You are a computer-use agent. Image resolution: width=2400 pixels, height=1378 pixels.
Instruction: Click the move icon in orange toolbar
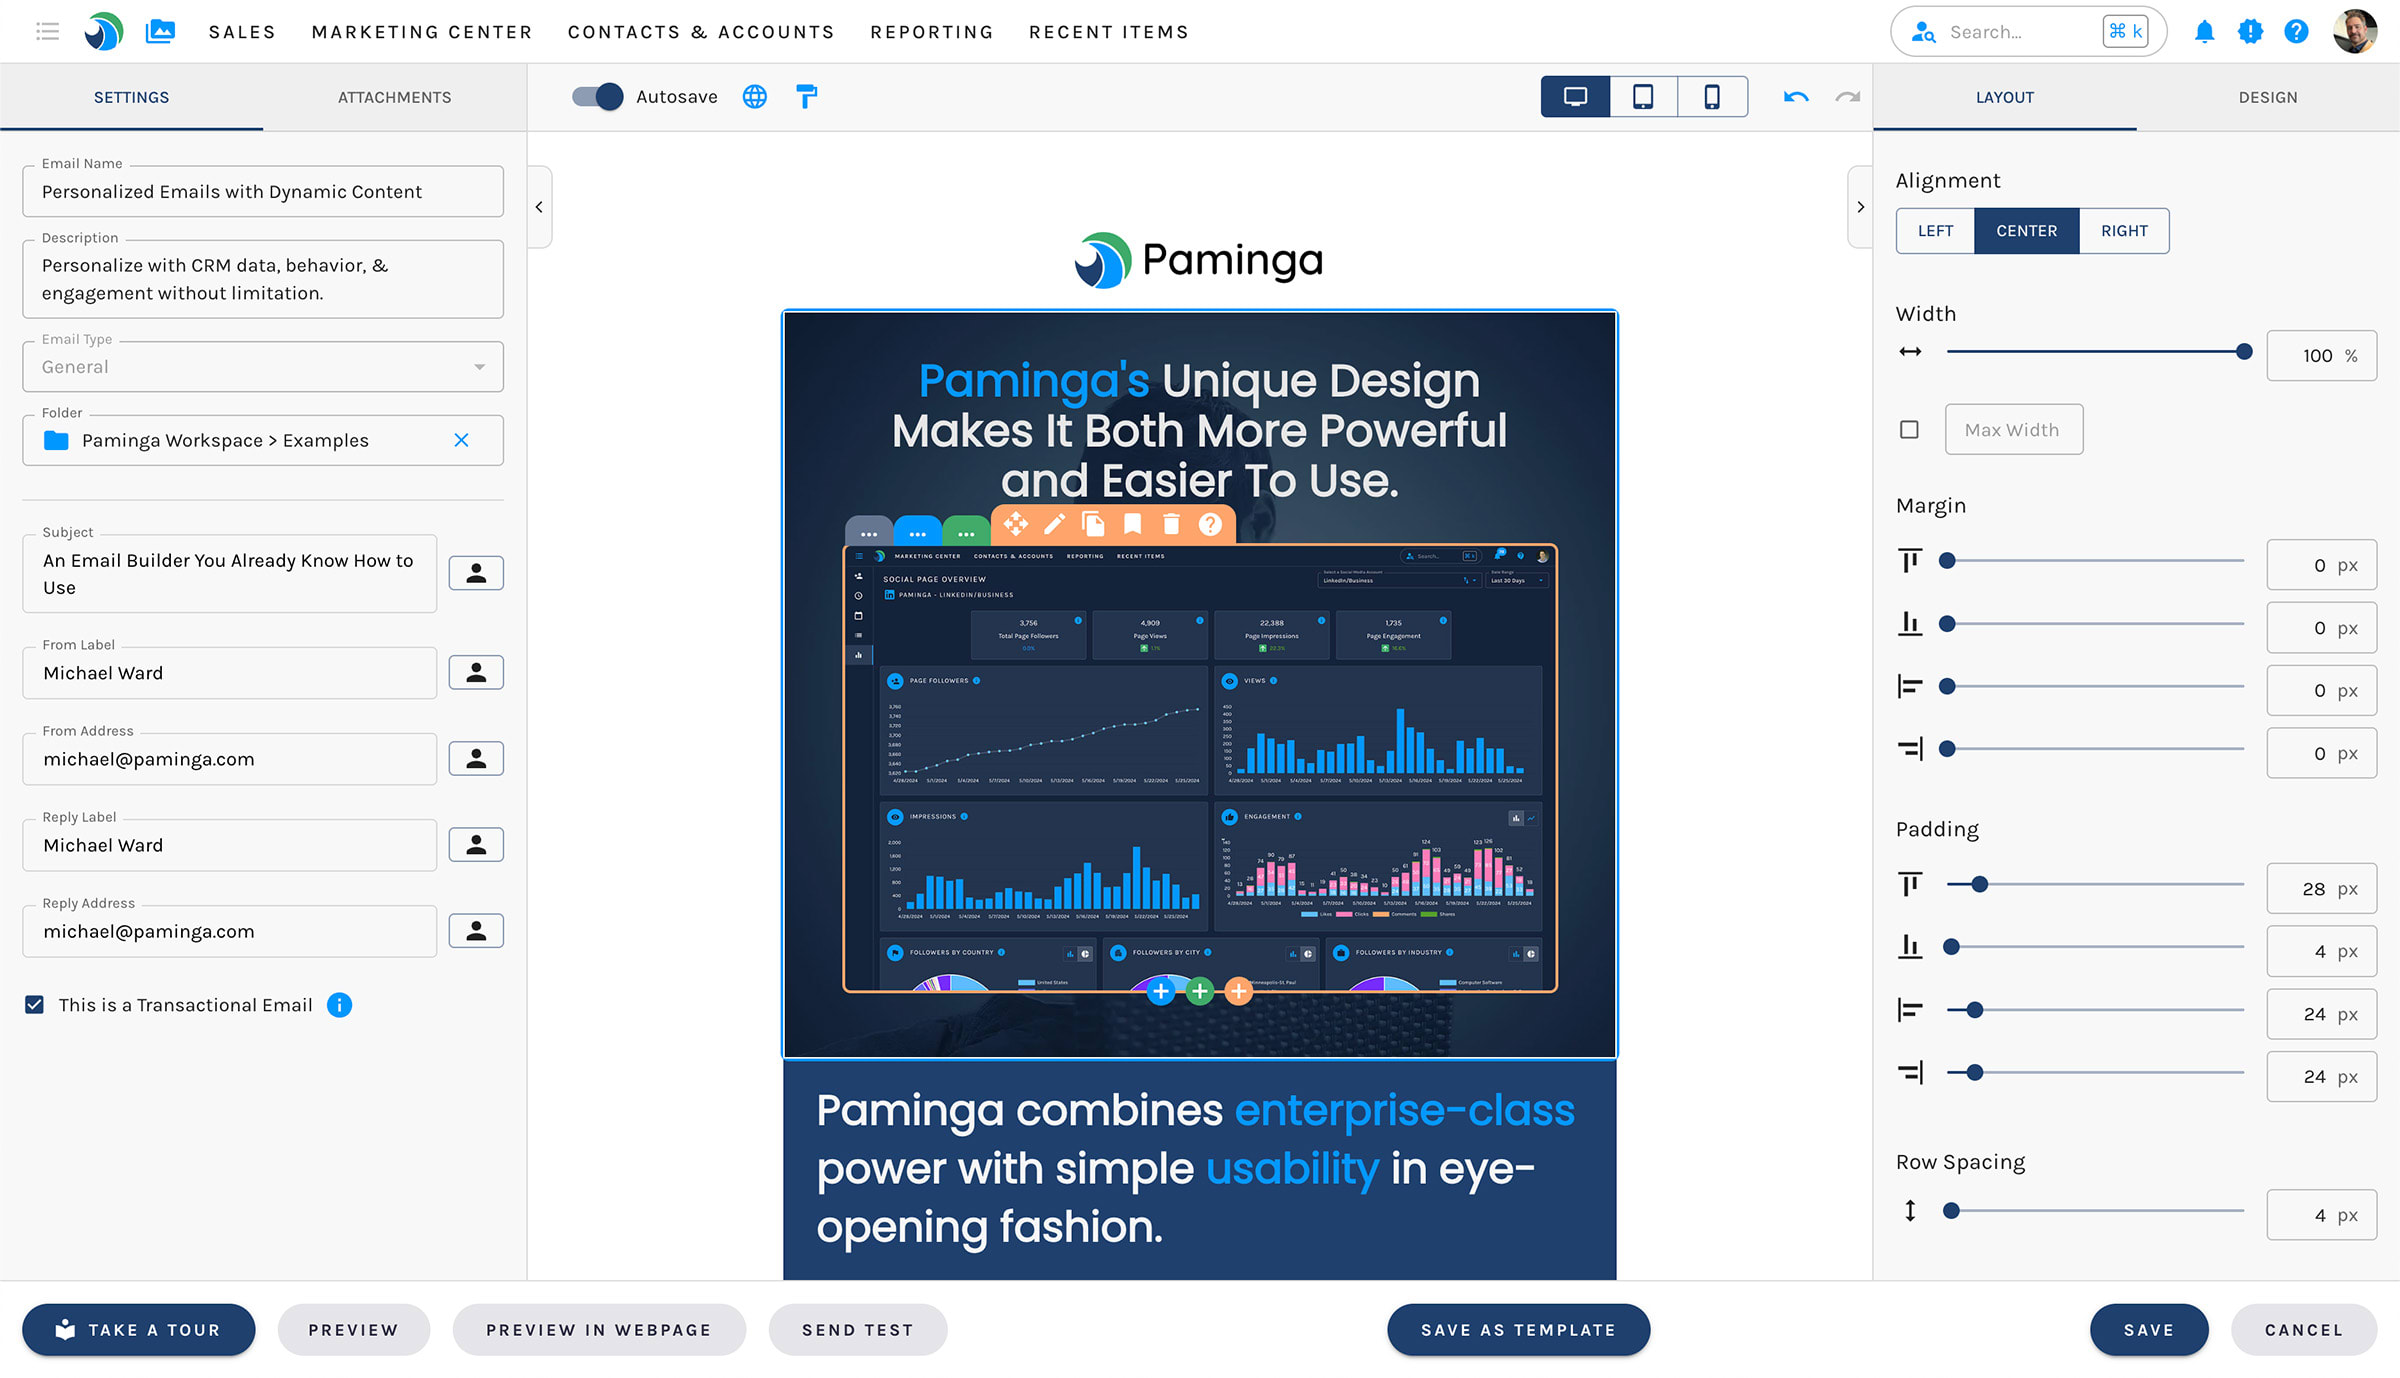(x=1015, y=524)
